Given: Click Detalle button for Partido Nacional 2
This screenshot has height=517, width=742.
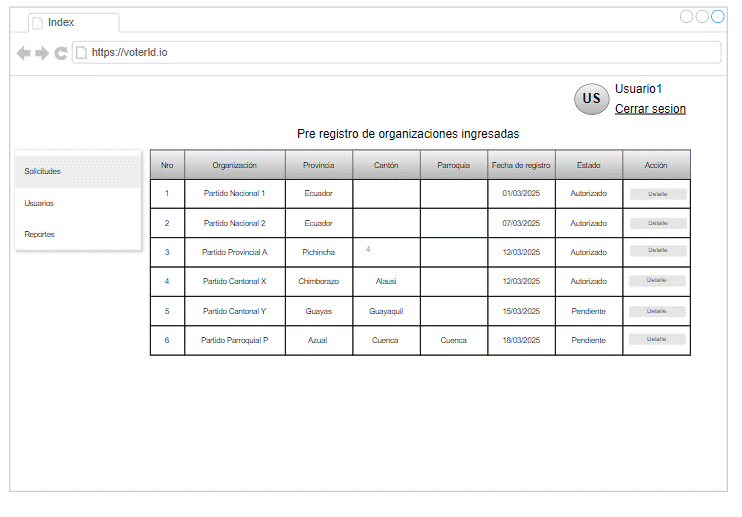Looking at the screenshot, I should click(658, 223).
